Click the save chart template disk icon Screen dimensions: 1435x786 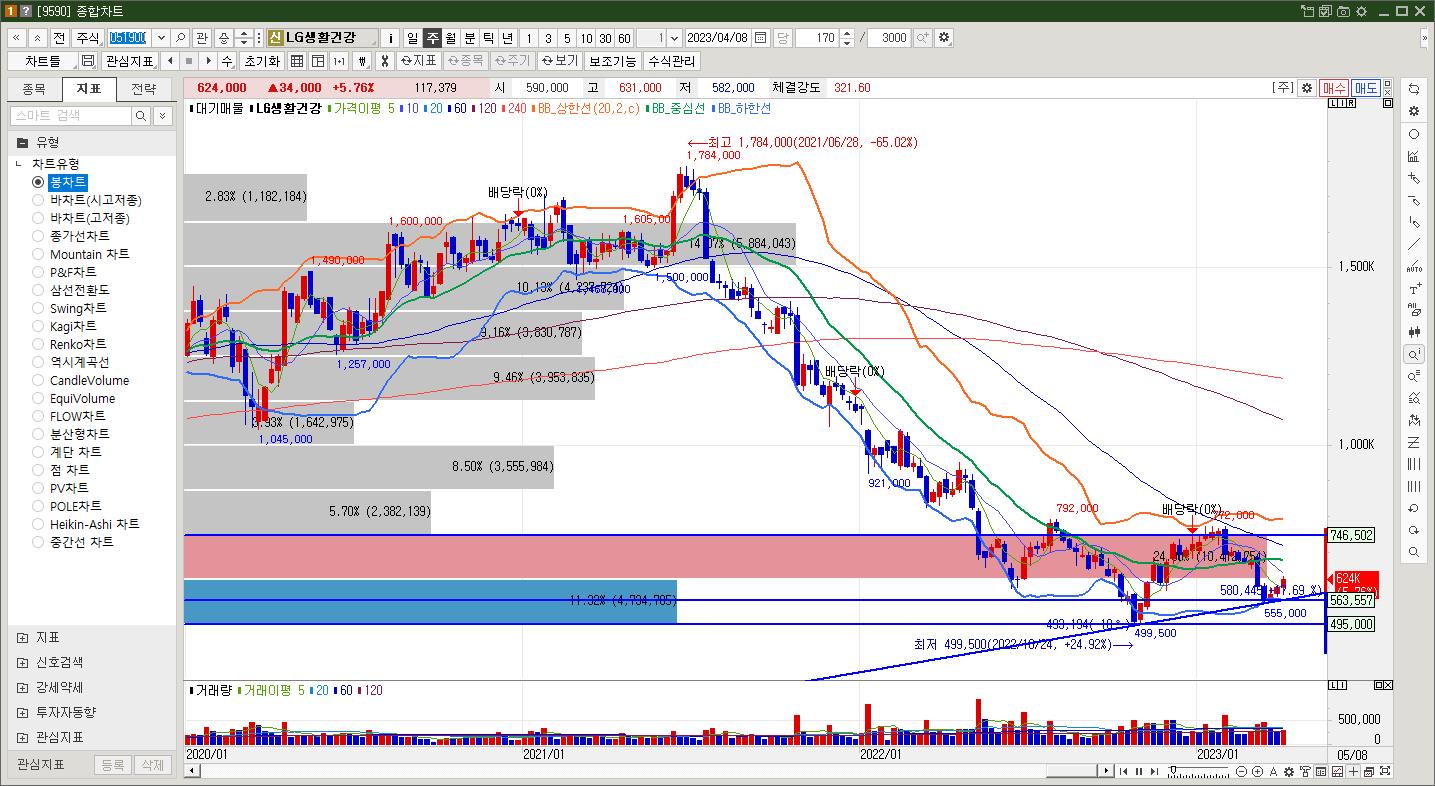click(87, 61)
